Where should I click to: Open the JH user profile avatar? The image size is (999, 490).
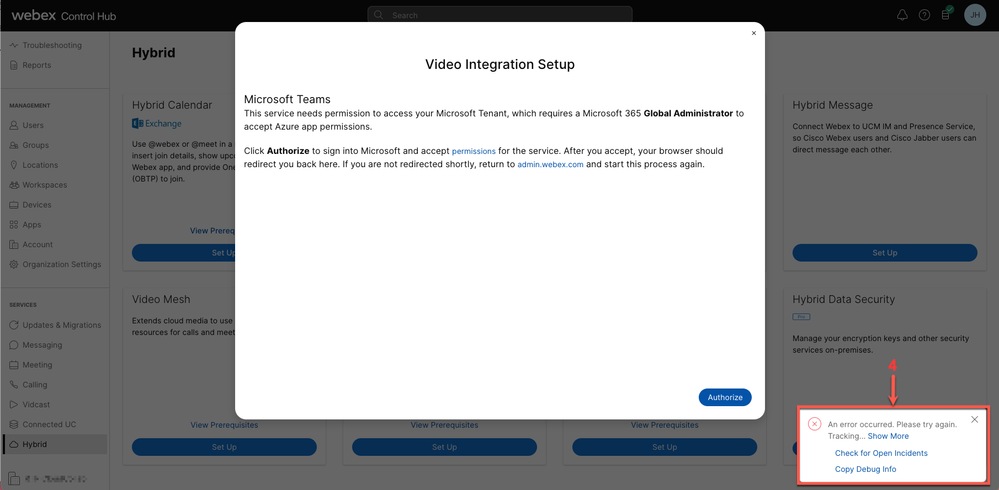975,15
